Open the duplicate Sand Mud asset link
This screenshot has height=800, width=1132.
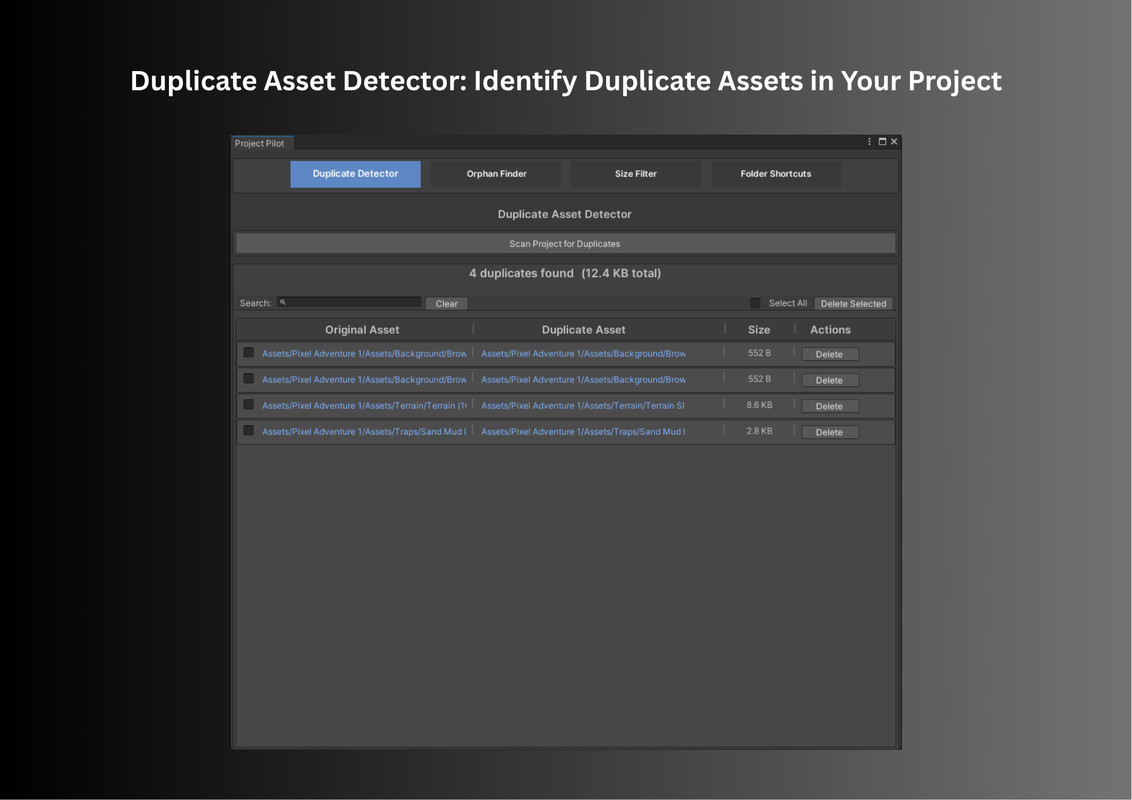pyautogui.click(x=582, y=432)
